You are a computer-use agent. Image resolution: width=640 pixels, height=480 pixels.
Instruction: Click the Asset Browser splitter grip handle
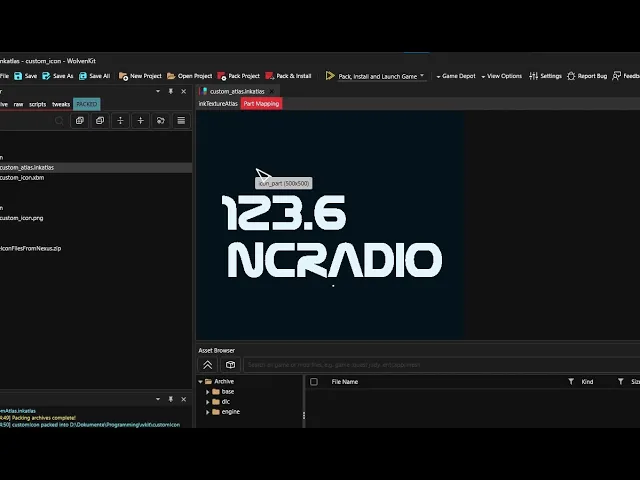(304, 416)
